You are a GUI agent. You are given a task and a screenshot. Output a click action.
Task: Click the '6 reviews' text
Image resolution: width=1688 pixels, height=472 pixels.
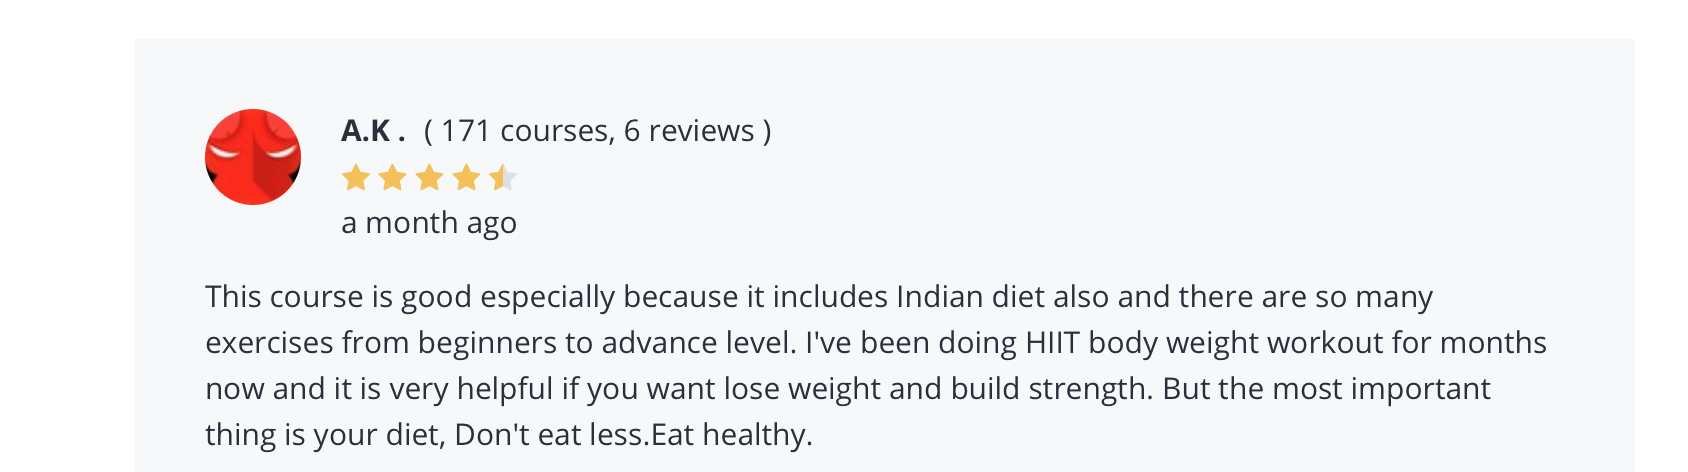click(x=689, y=131)
